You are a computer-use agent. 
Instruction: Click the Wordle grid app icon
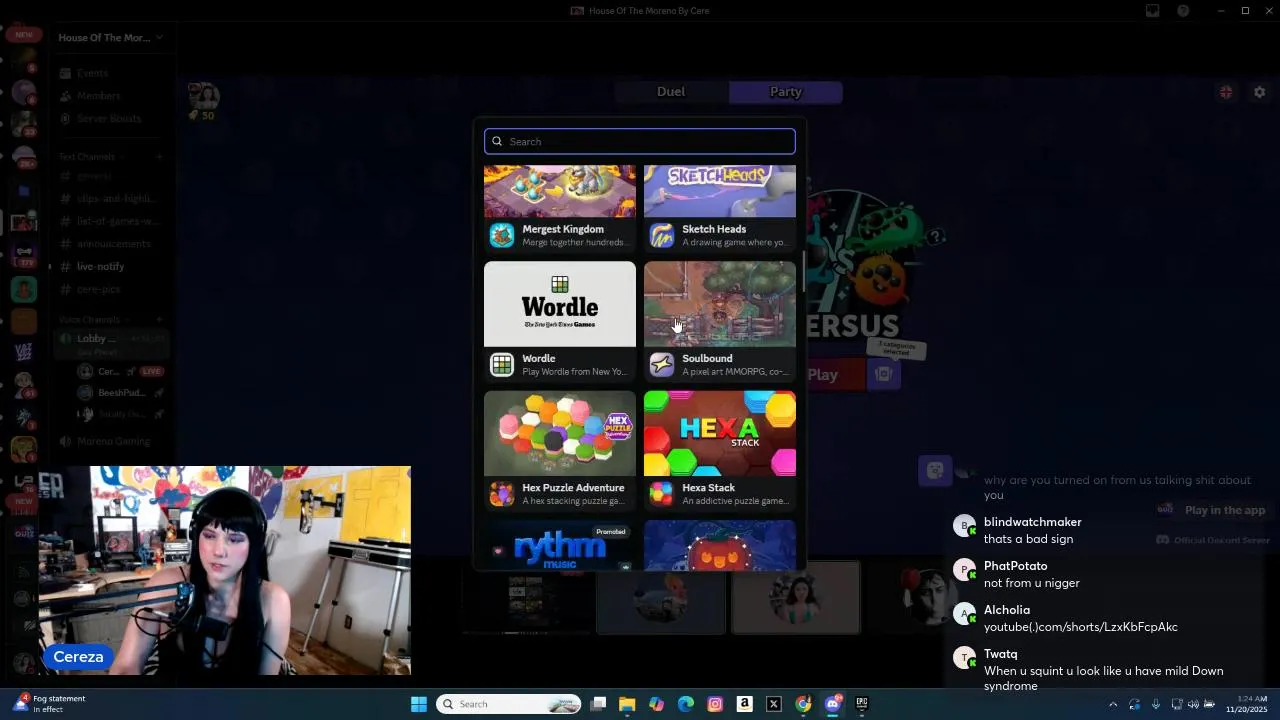point(502,365)
